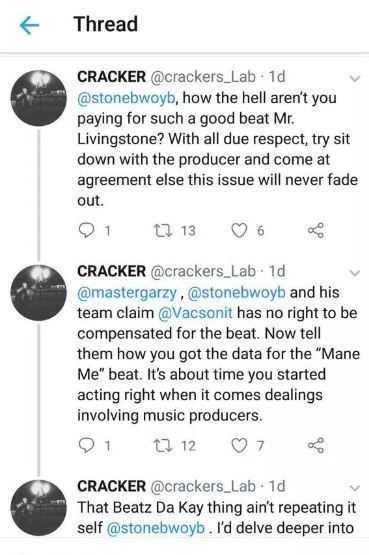Share the second tweet about Mane Me beat
Screen dimensions: 369x555
point(315,446)
